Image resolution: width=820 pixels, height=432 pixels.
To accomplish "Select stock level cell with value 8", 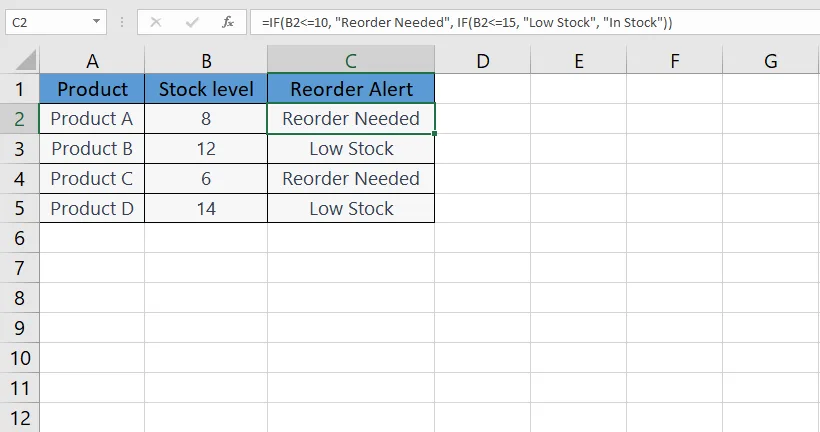I will [206, 119].
